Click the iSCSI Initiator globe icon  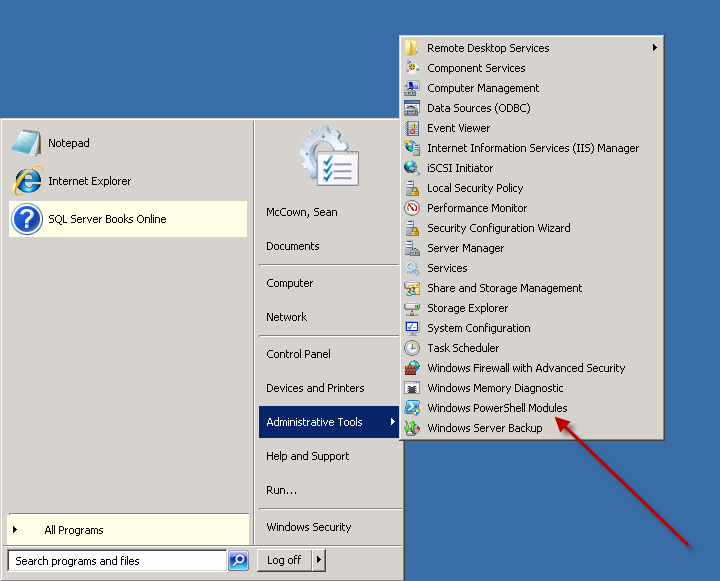pos(412,168)
